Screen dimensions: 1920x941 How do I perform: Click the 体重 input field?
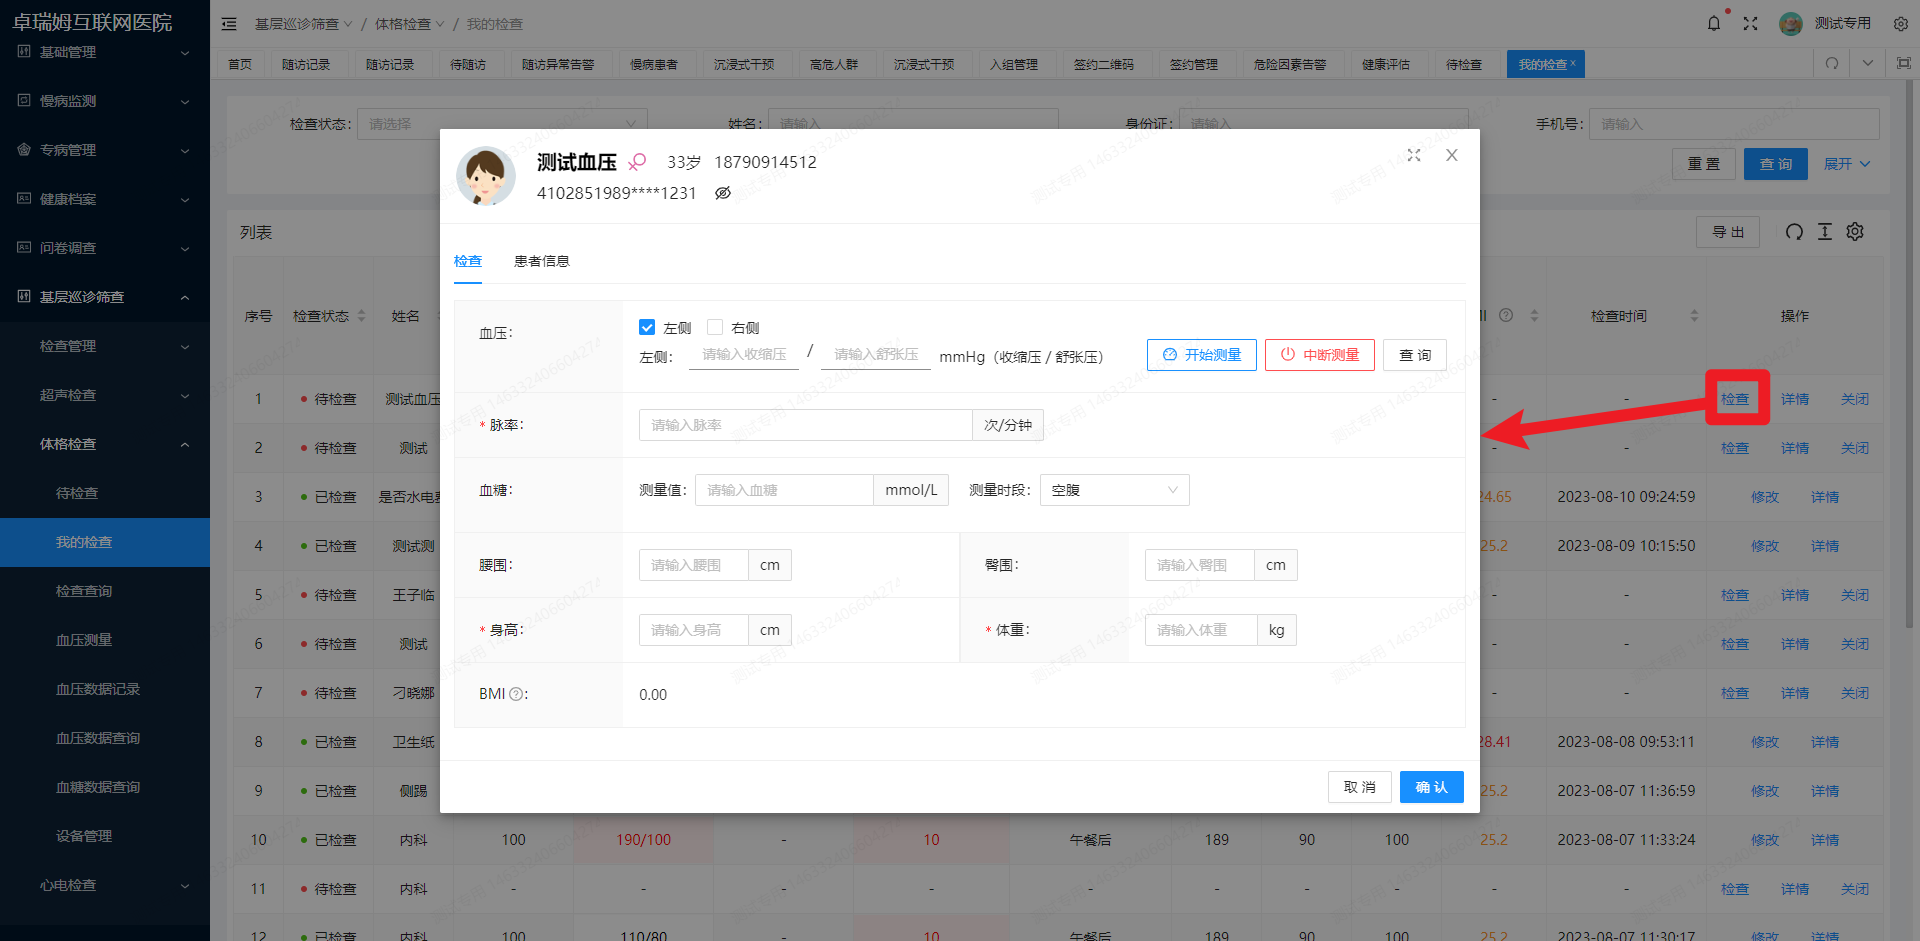click(1200, 630)
